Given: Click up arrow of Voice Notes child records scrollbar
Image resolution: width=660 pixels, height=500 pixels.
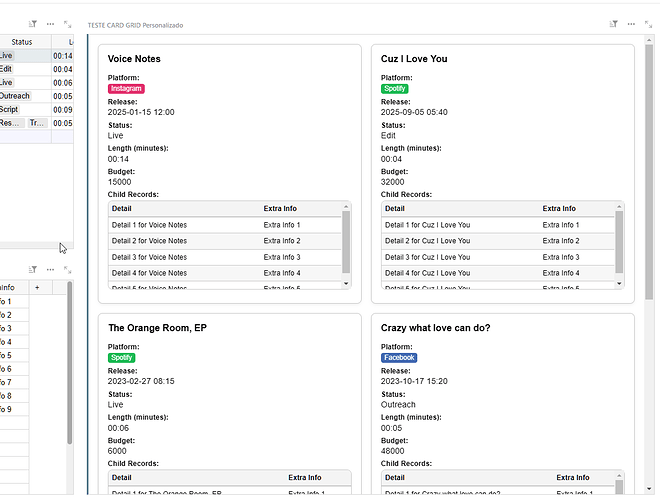Looking at the screenshot, I should [346, 207].
